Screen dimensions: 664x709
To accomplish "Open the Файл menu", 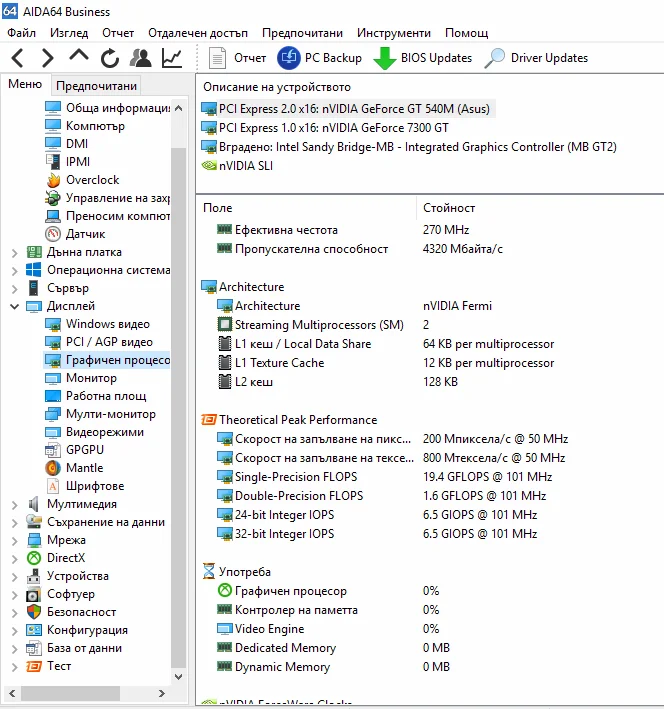I will [22, 33].
